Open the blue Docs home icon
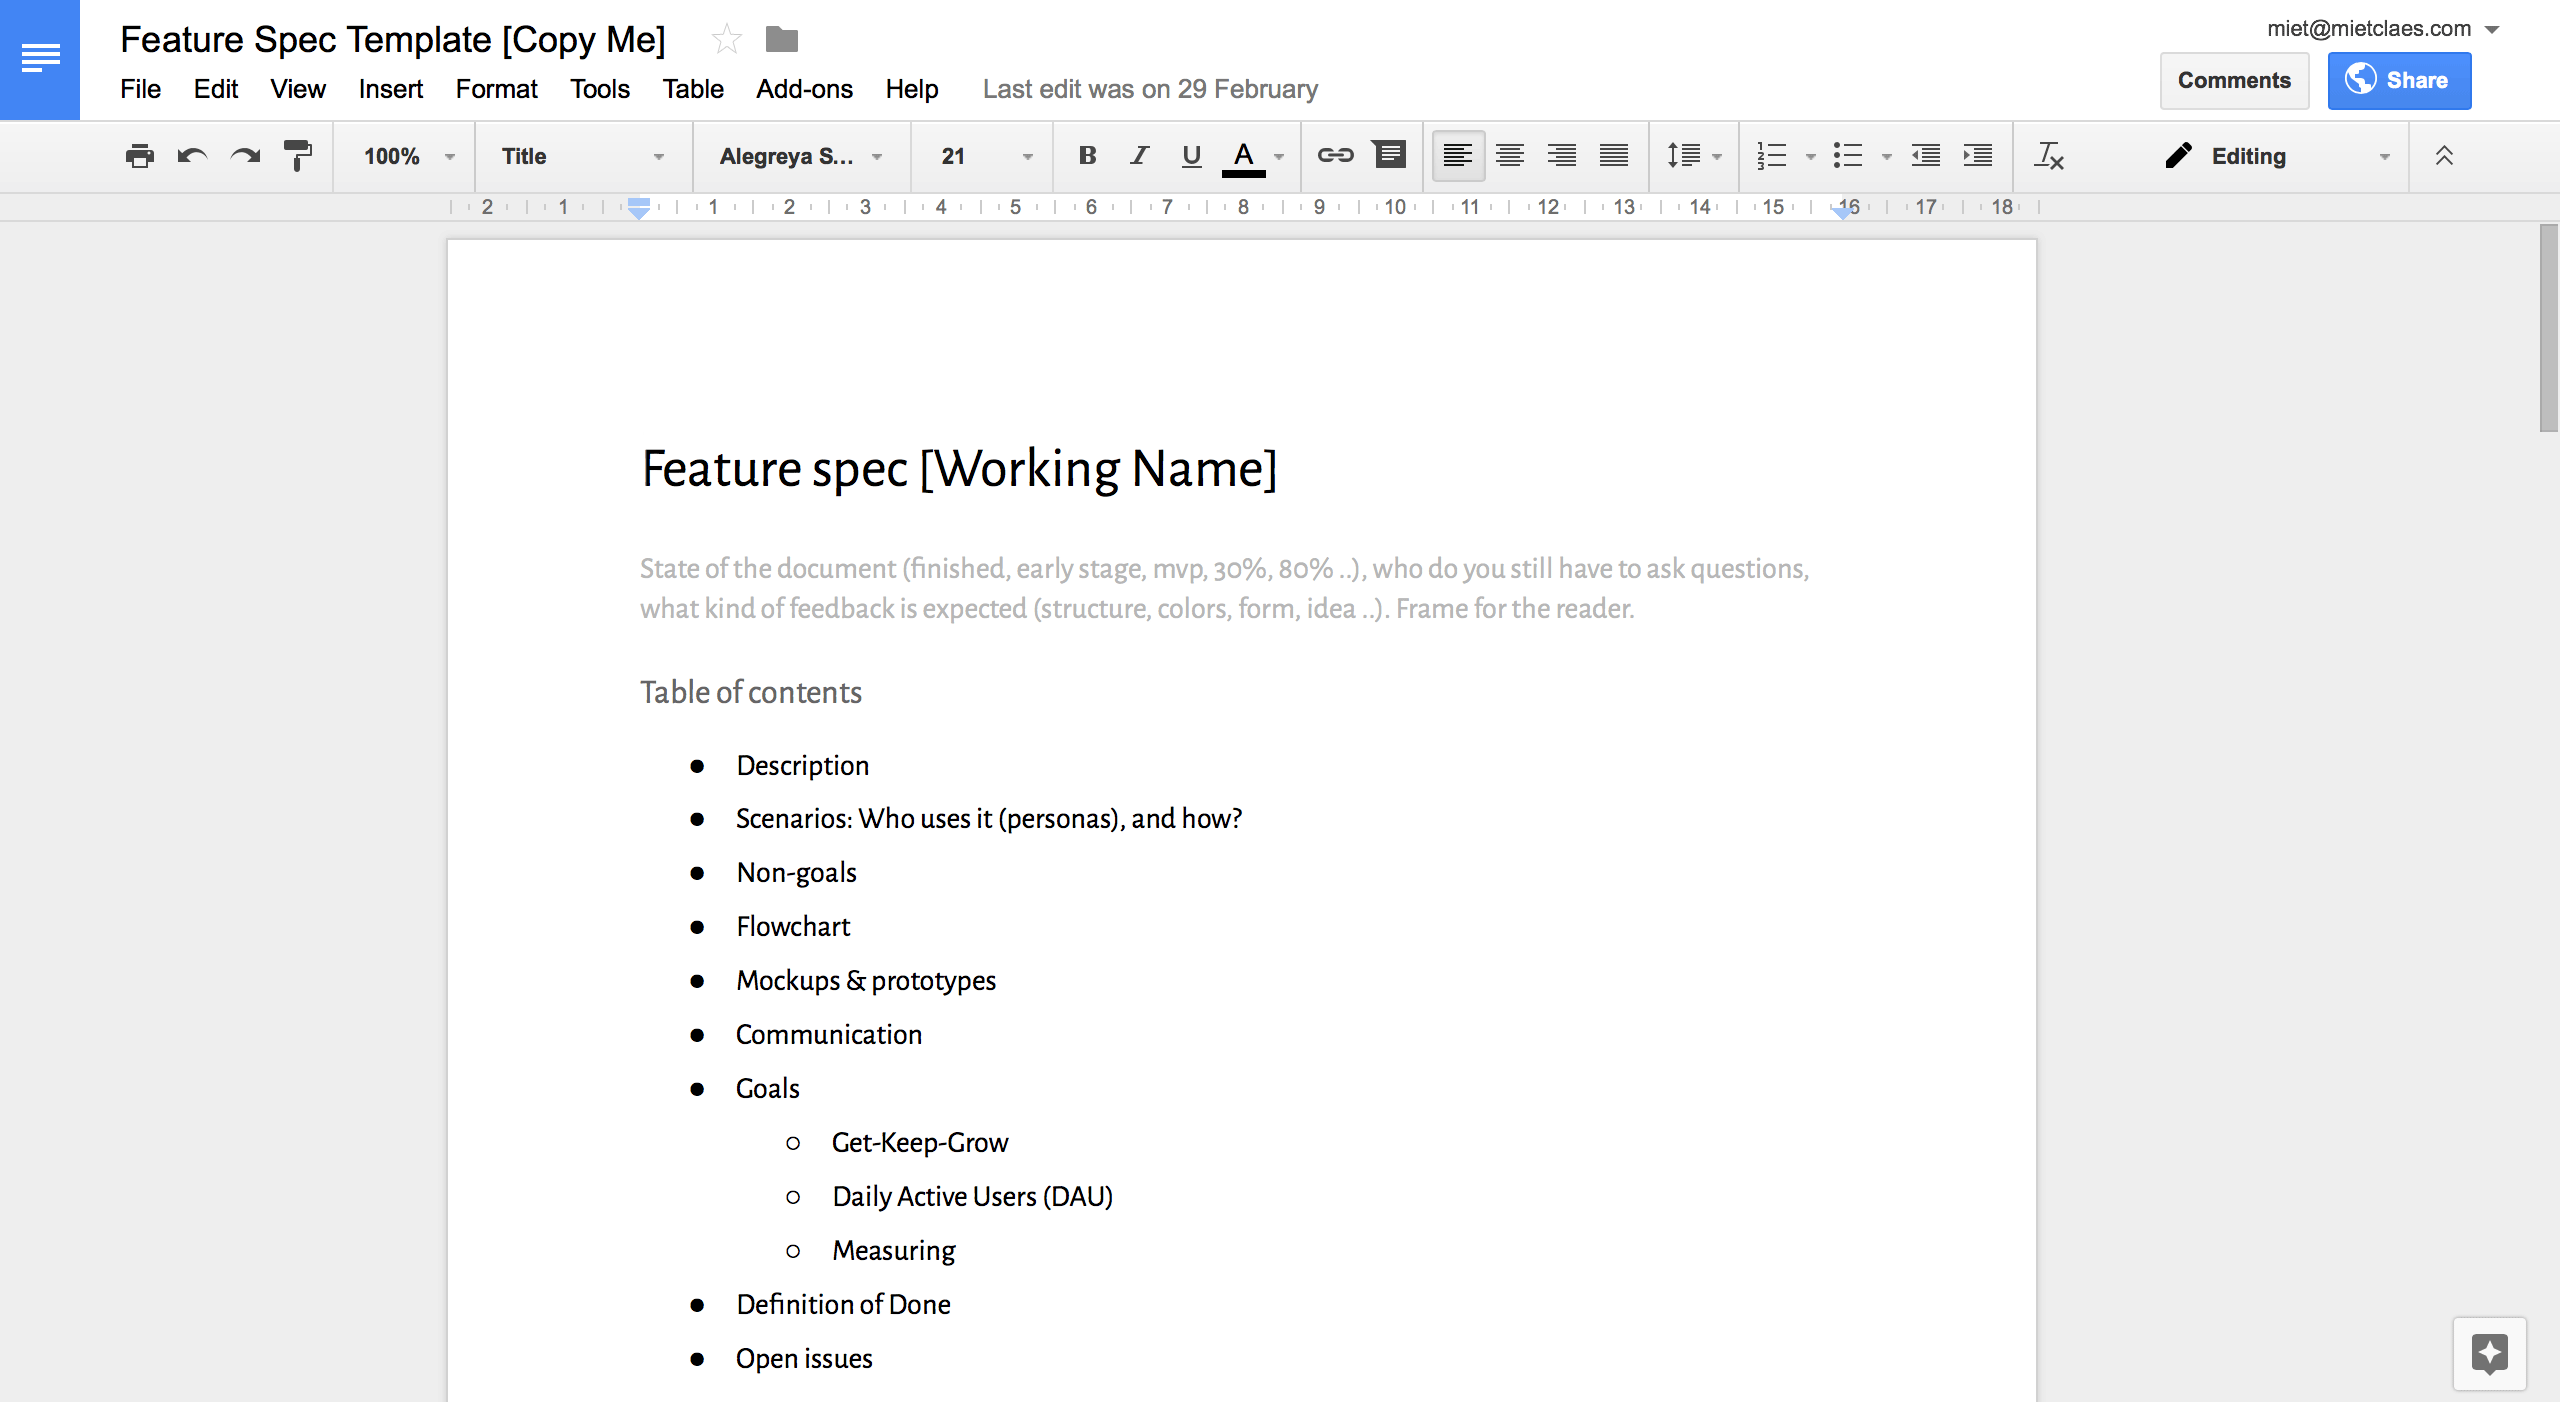This screenshot has width=2560, height=1402. [40, 59]
